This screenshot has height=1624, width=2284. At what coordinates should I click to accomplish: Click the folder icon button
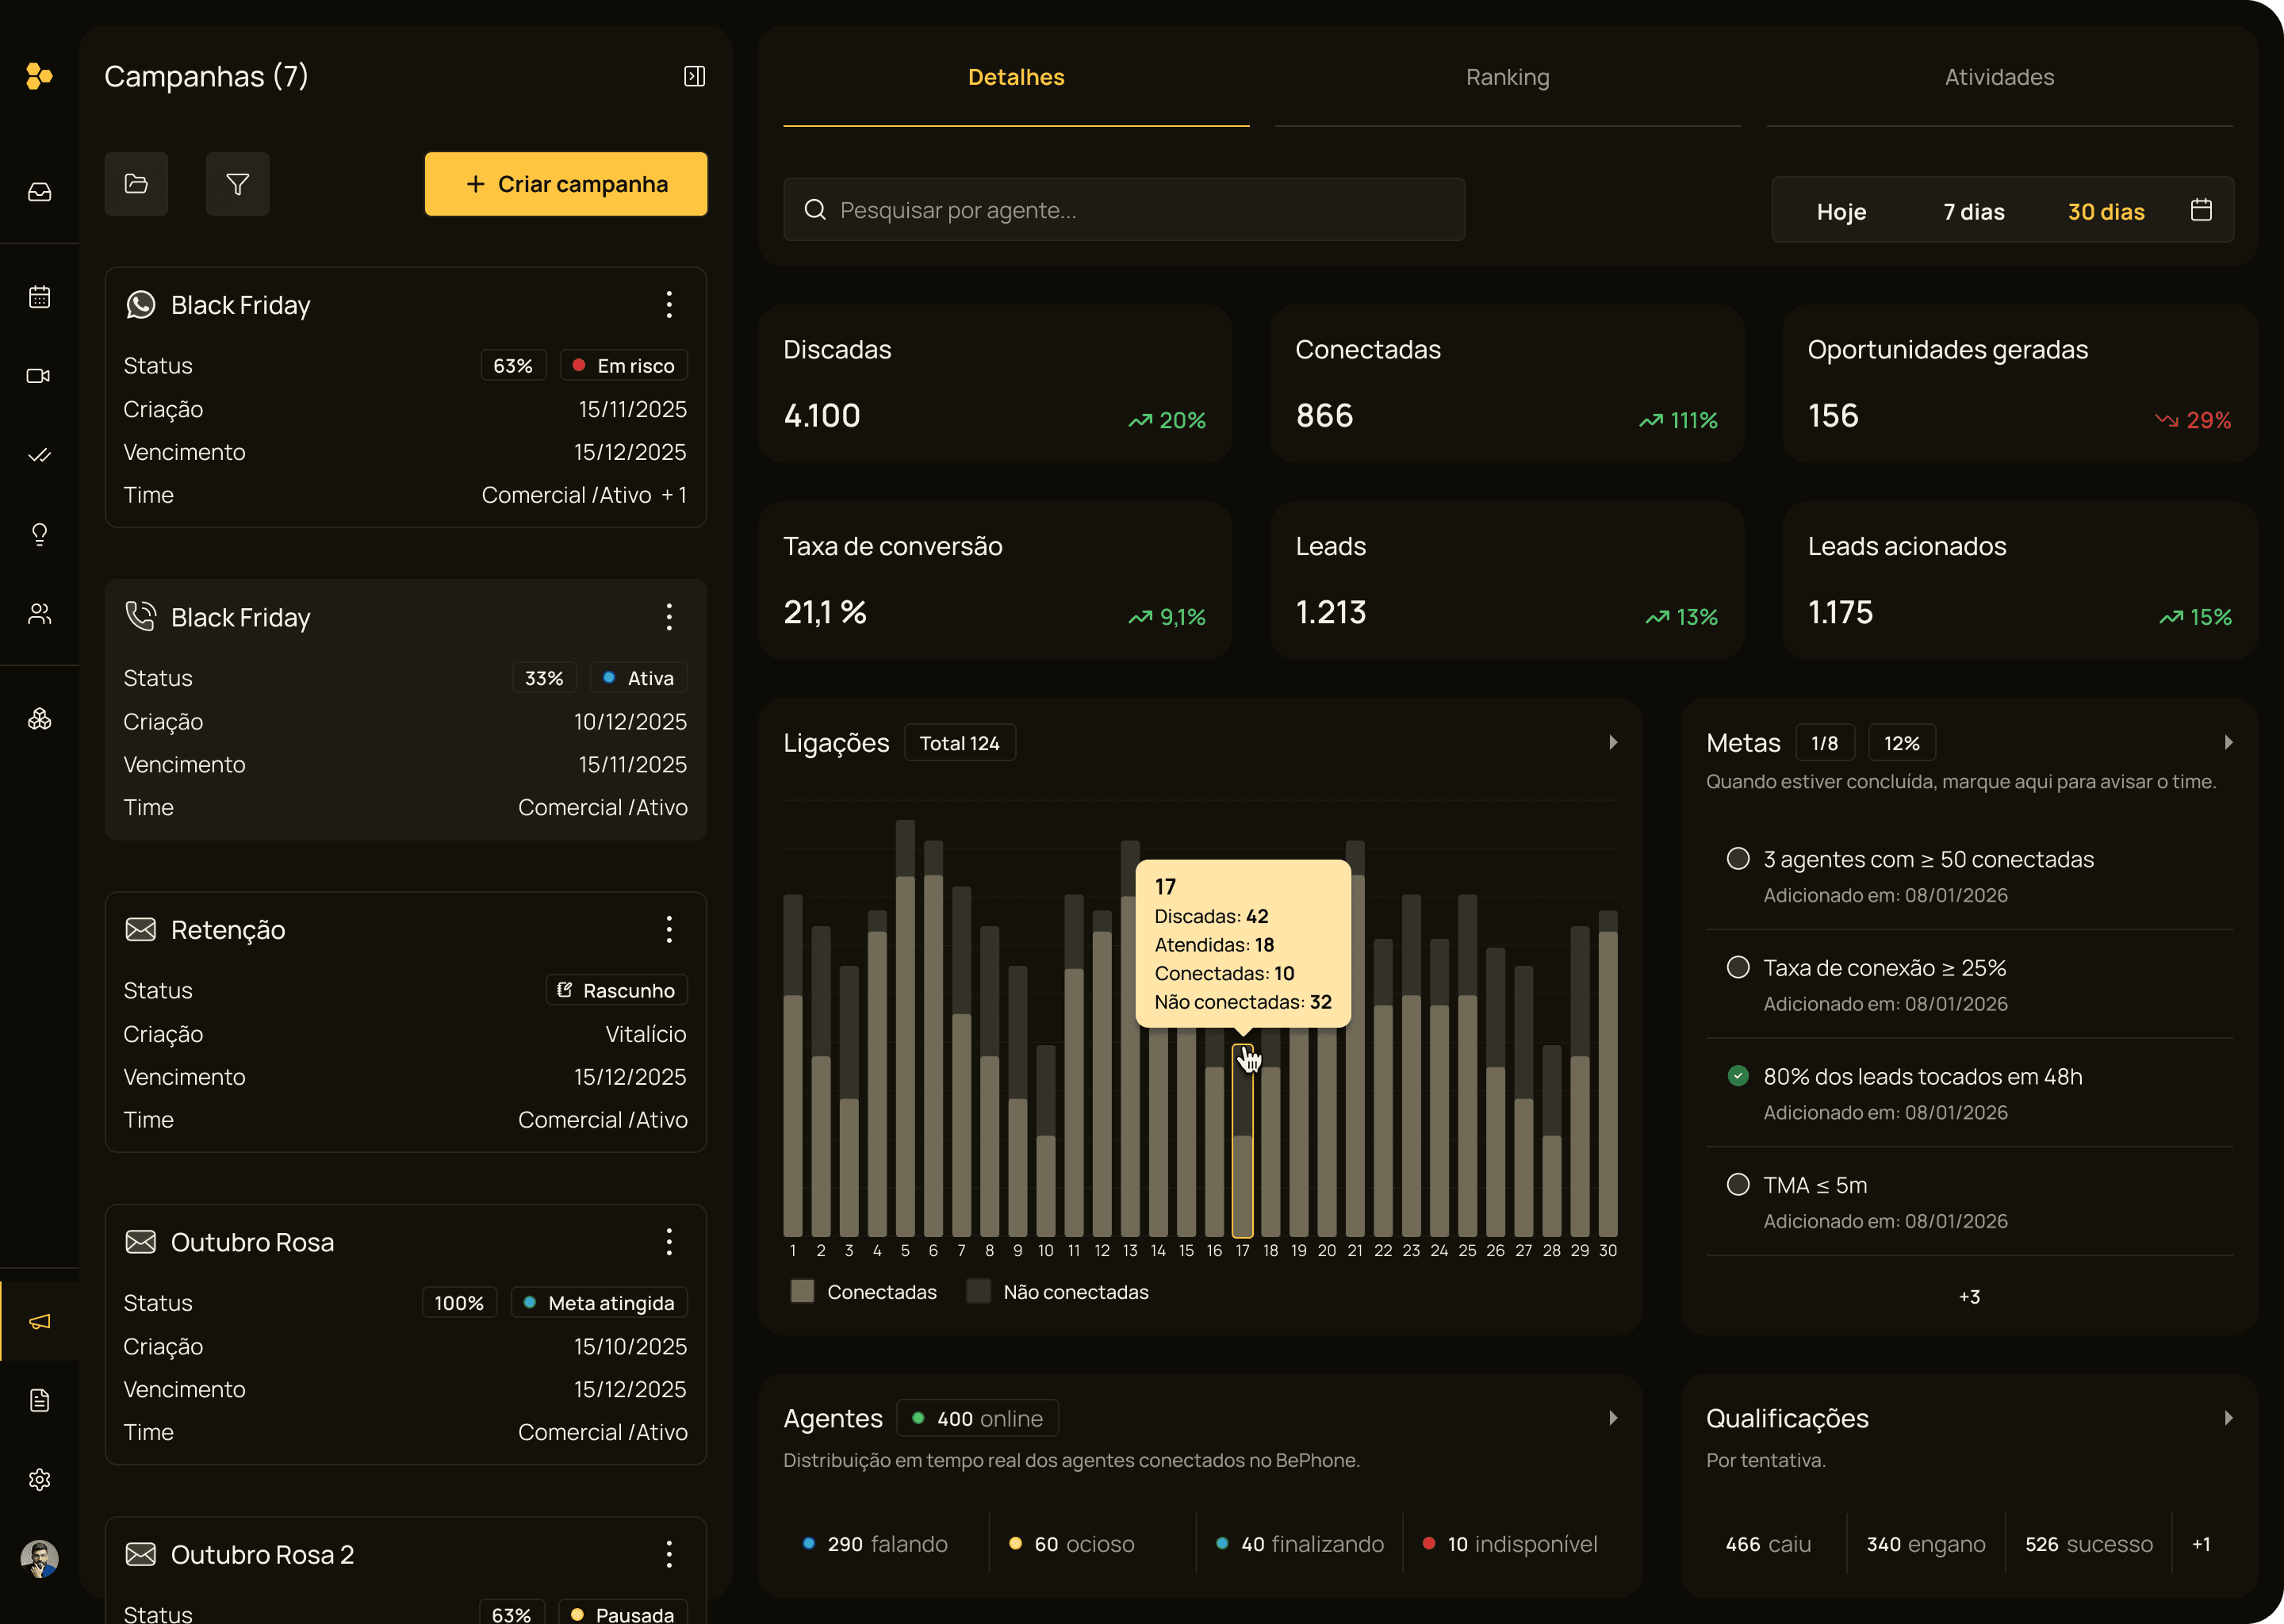pyautogui.click(x=136, y=184)
